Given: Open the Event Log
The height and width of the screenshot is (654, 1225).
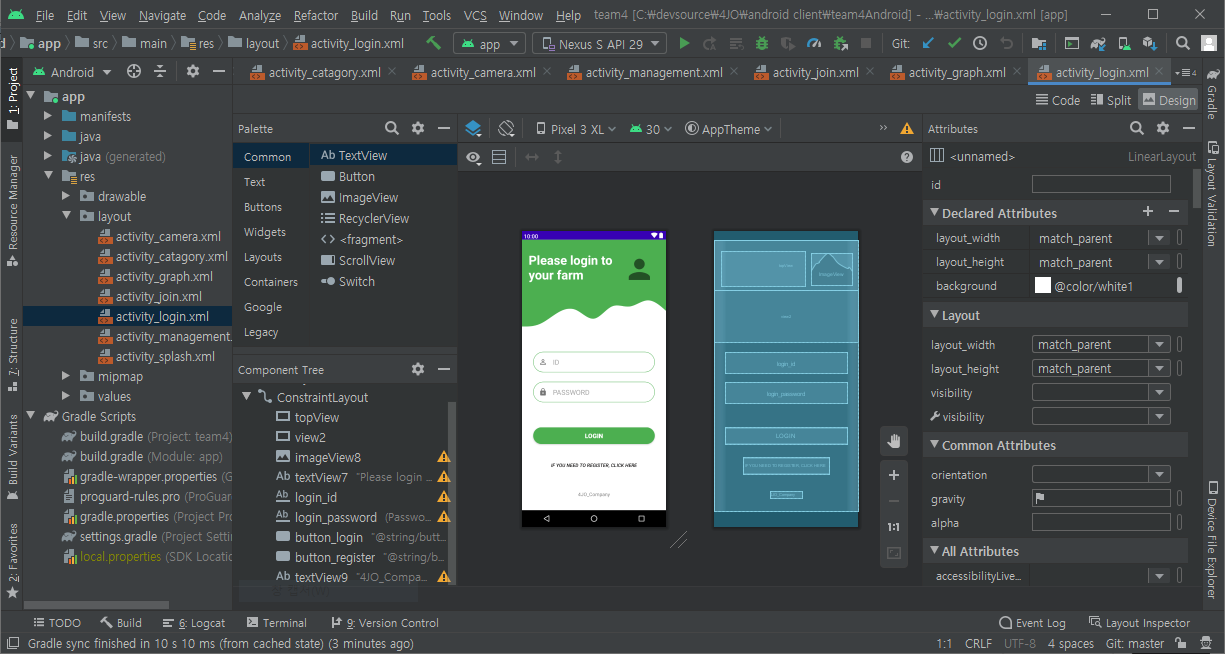Looking at the screenshot, I should click(1032, 622).
